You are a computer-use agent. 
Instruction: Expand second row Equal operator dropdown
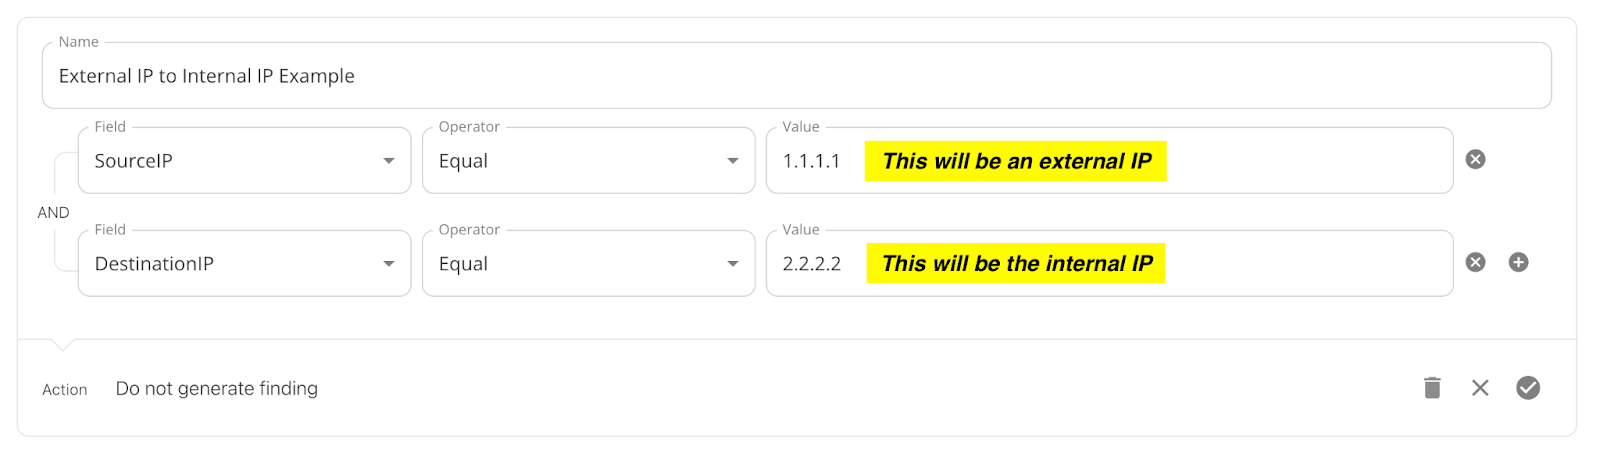click(588, 263)
